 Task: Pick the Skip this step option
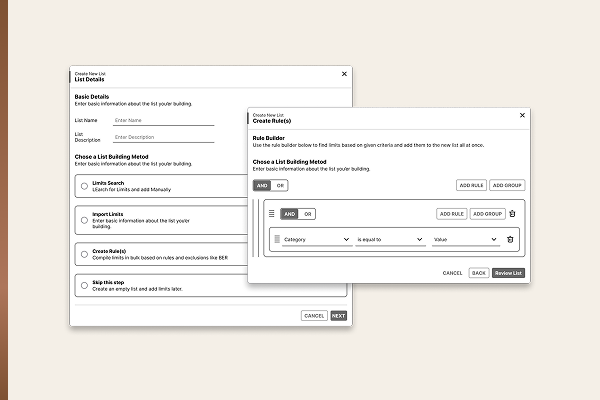tap(83, 286)
